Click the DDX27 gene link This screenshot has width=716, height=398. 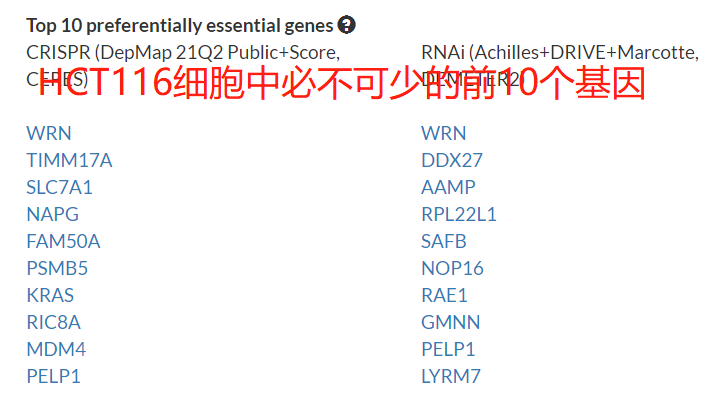click(x=452, y=161)
